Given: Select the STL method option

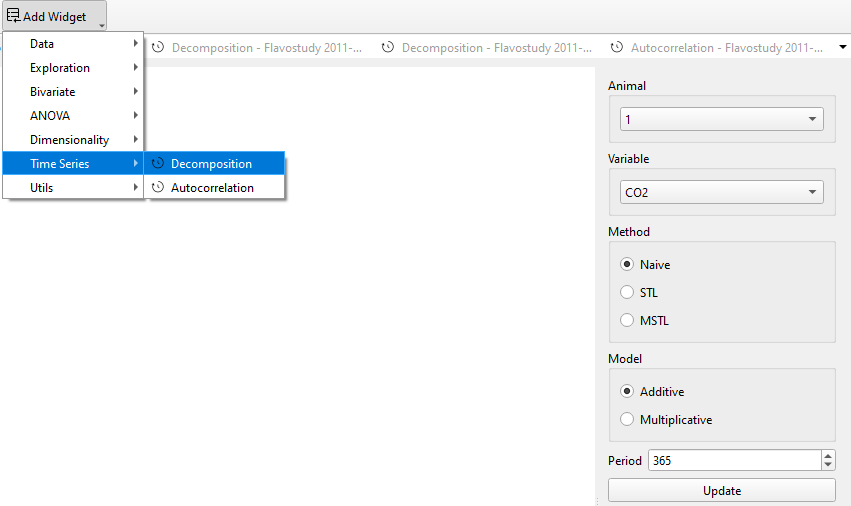Looking at the screenshot, I should 628,293.
